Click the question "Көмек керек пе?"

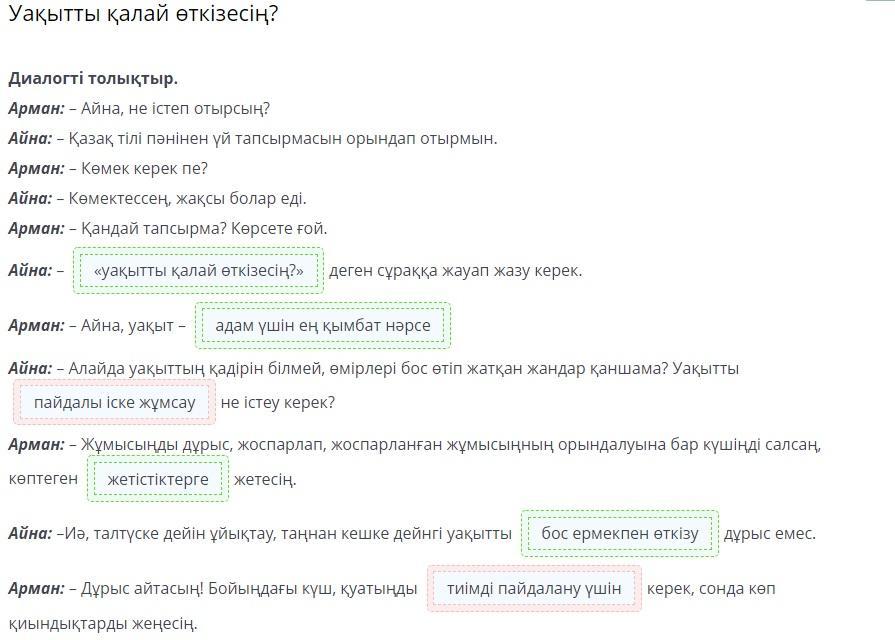(x=138, y=168)
